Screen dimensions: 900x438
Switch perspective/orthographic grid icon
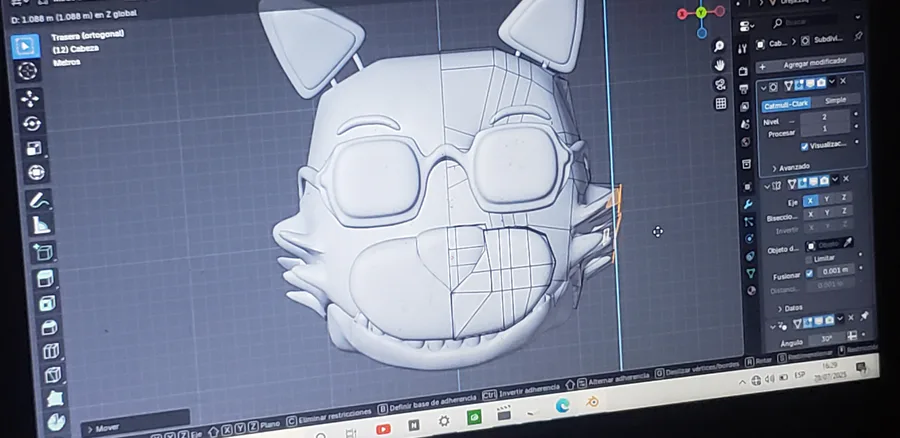(x=721, y=103)
